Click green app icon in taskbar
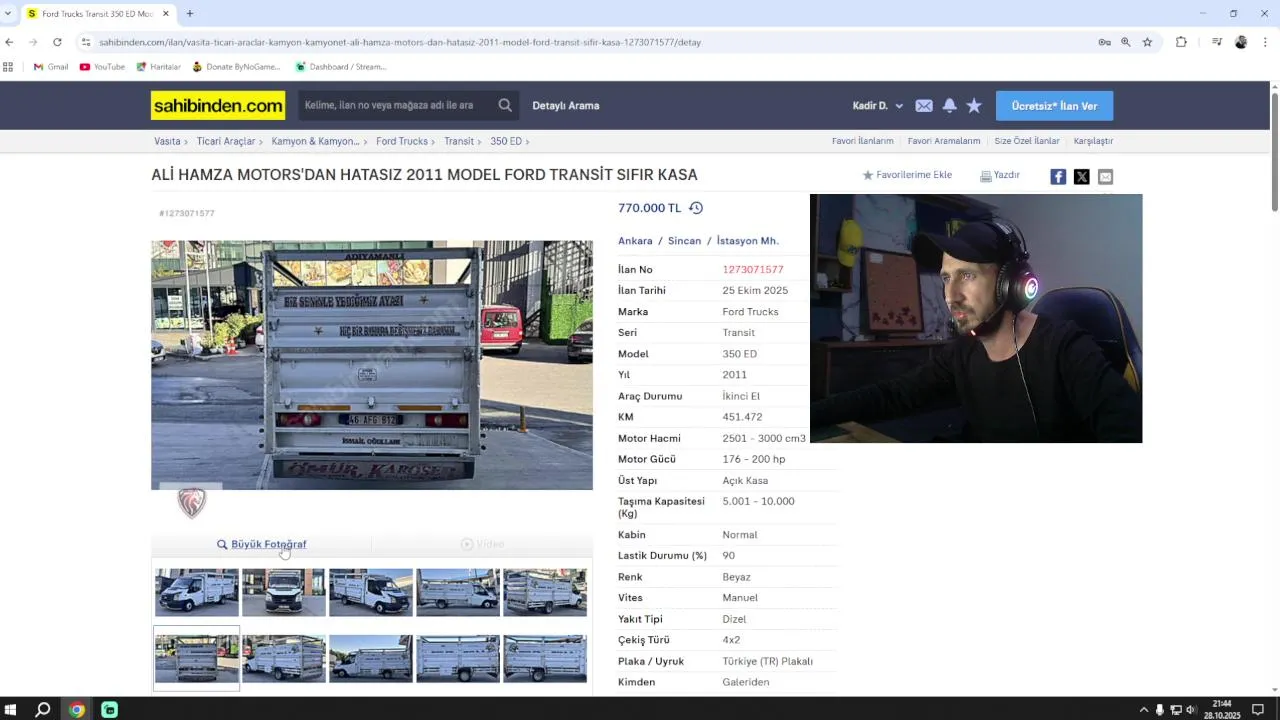 coord(110,709)
